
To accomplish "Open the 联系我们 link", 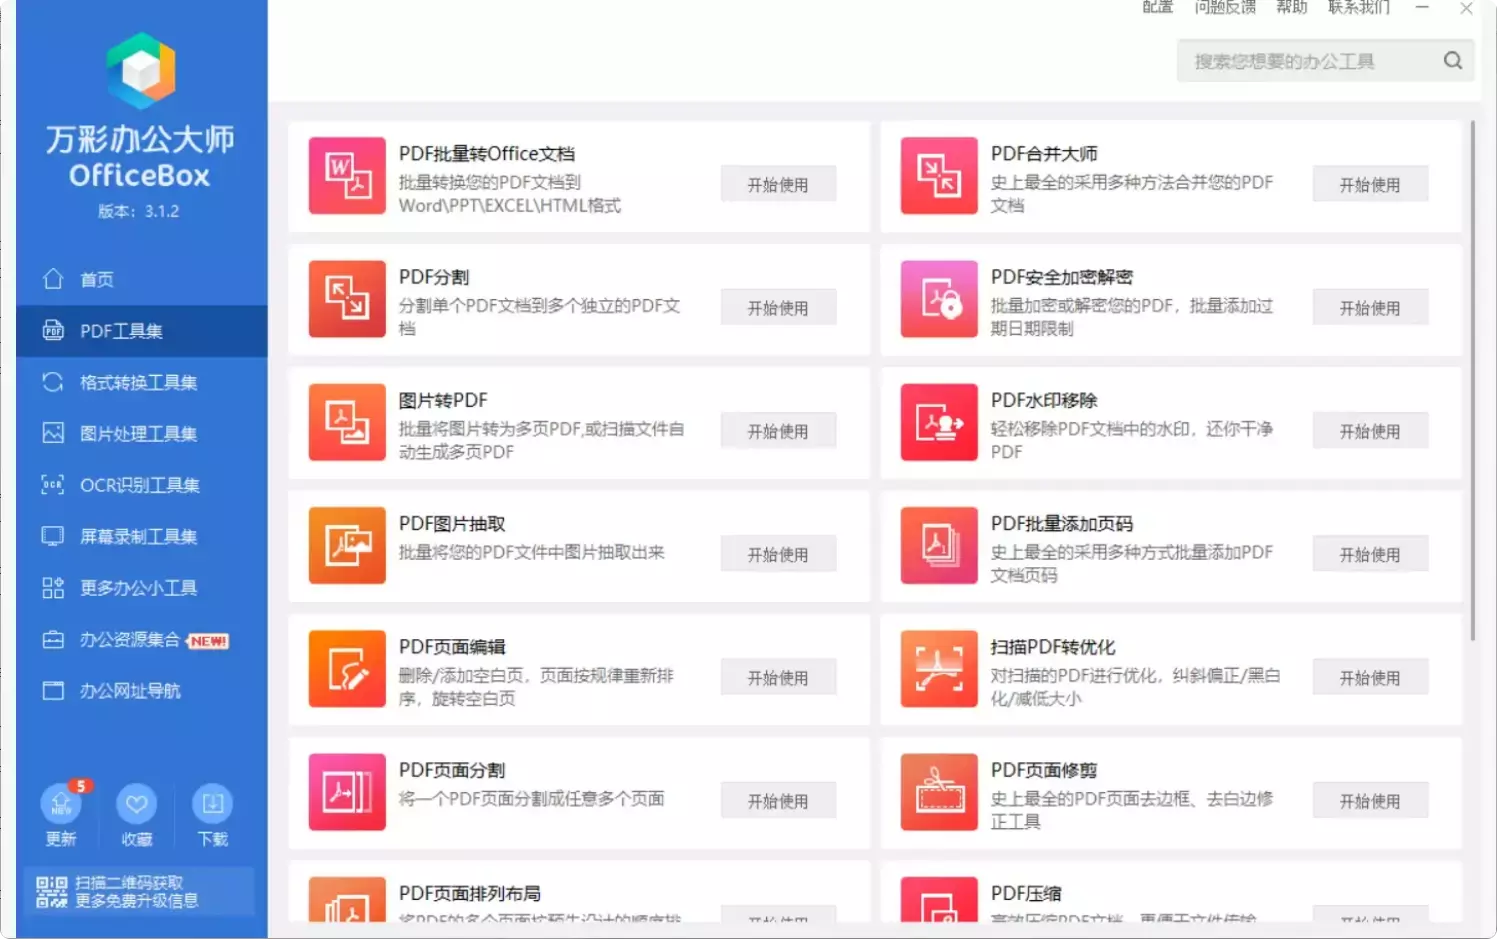I will (x=1359, y=8).
